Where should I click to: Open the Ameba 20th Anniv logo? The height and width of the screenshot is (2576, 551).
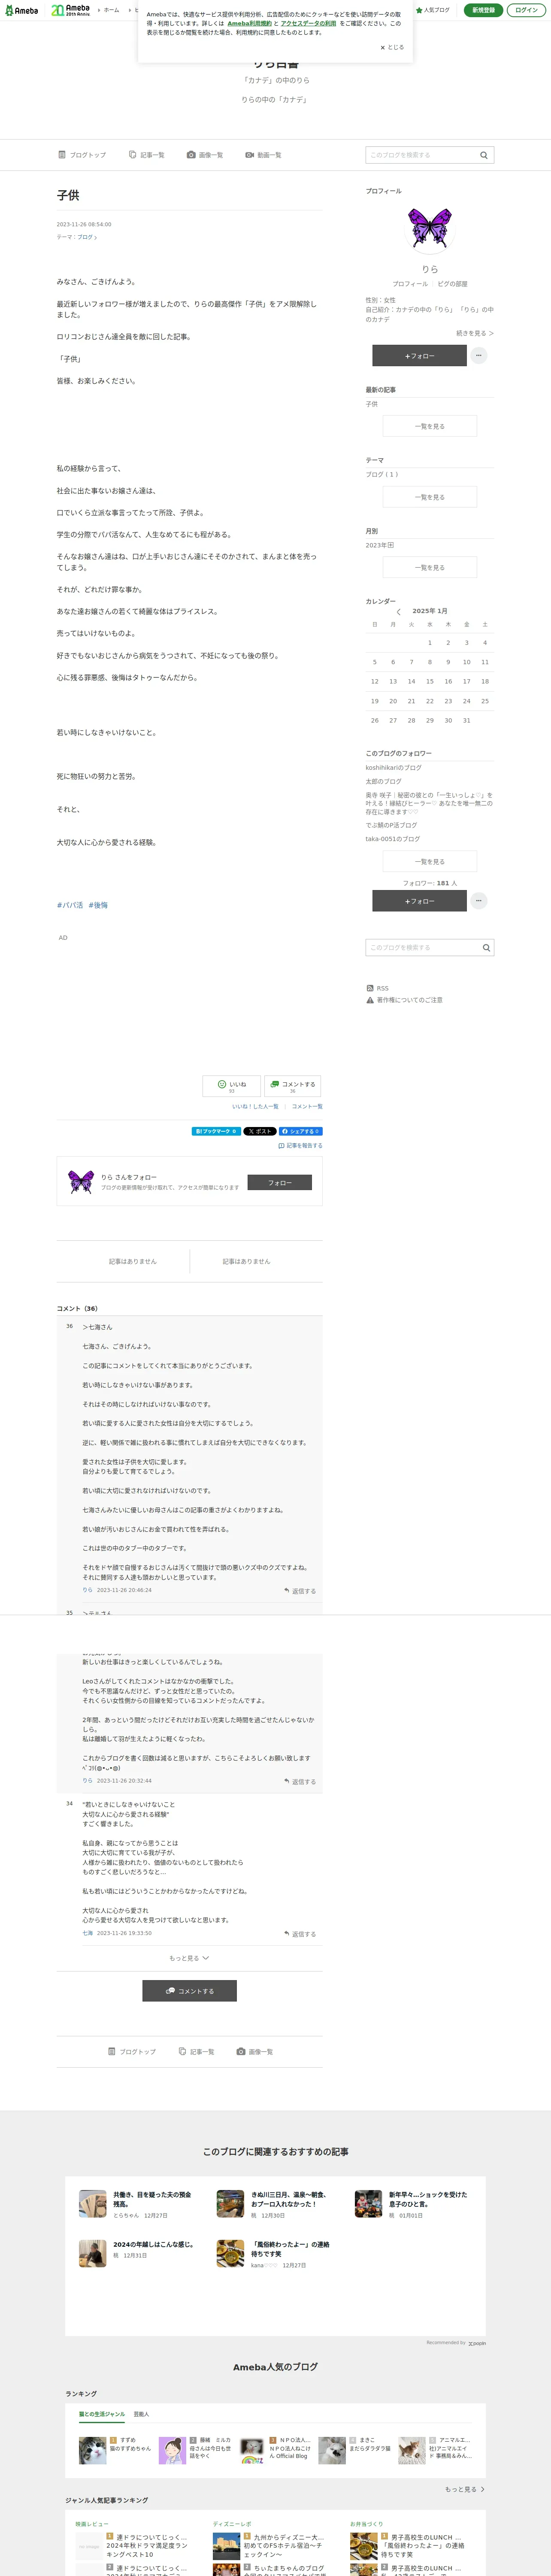70,10
